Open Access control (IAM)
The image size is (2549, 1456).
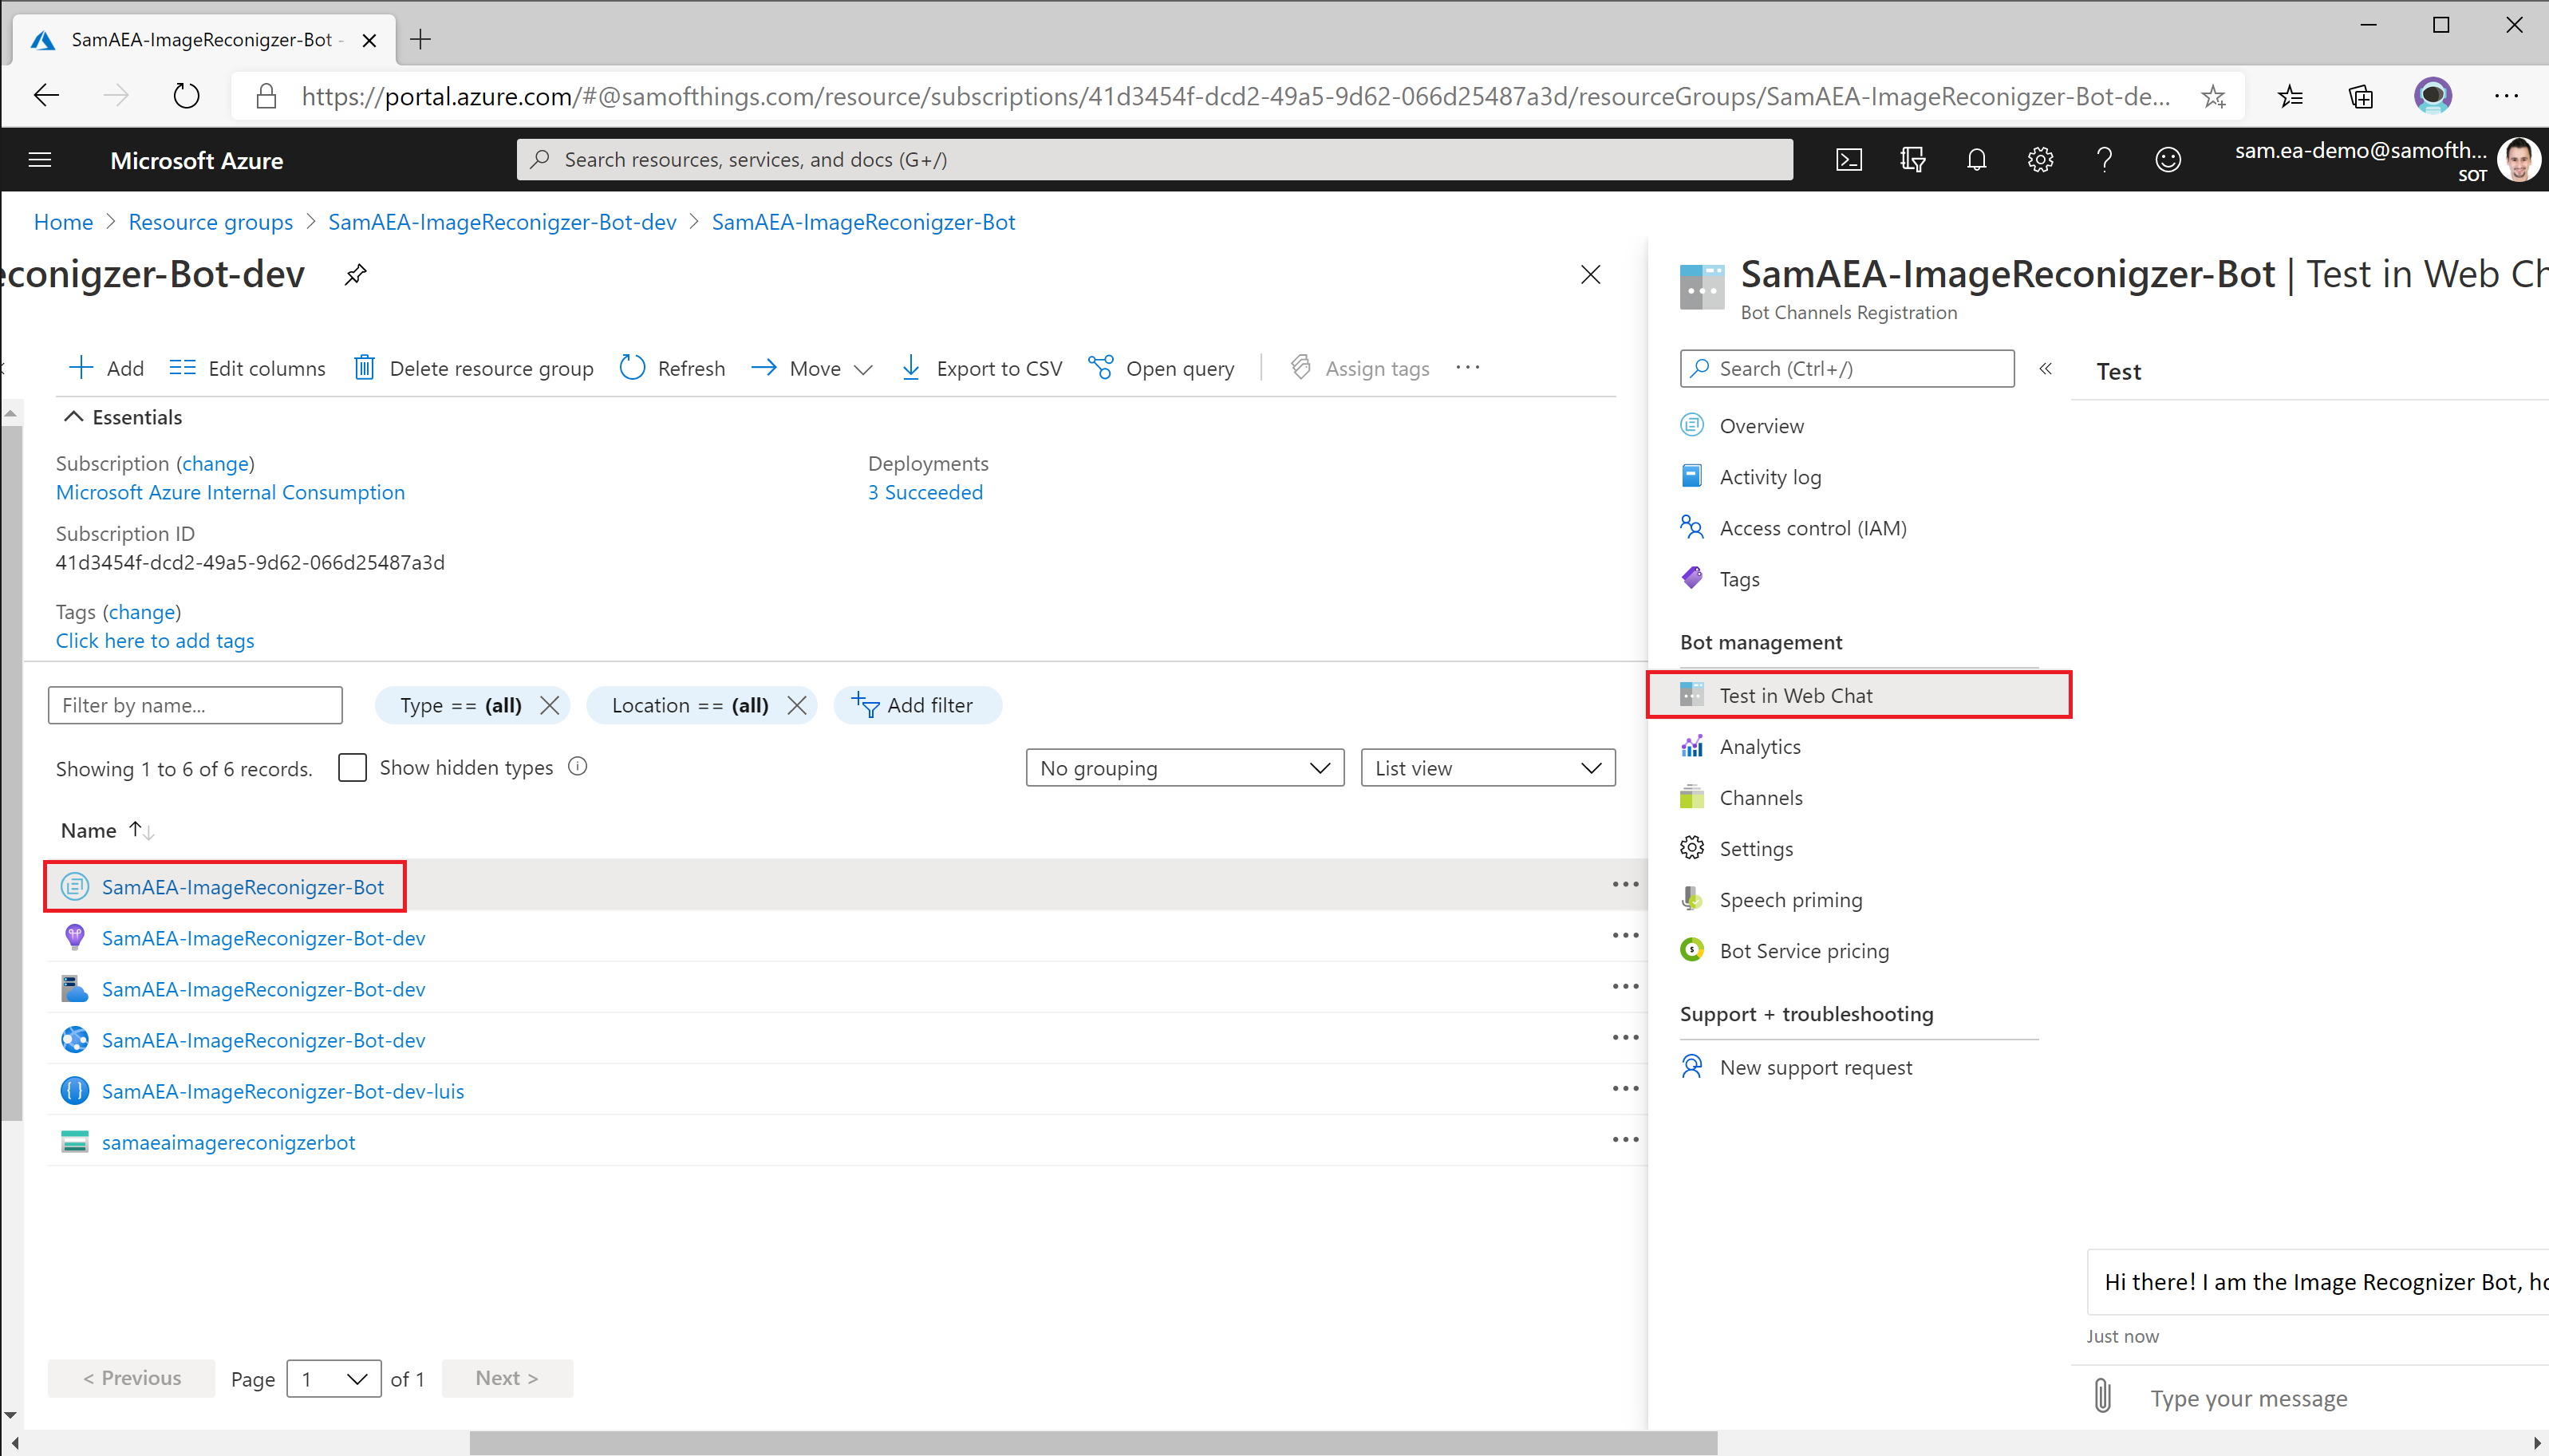click(1812, 528)
